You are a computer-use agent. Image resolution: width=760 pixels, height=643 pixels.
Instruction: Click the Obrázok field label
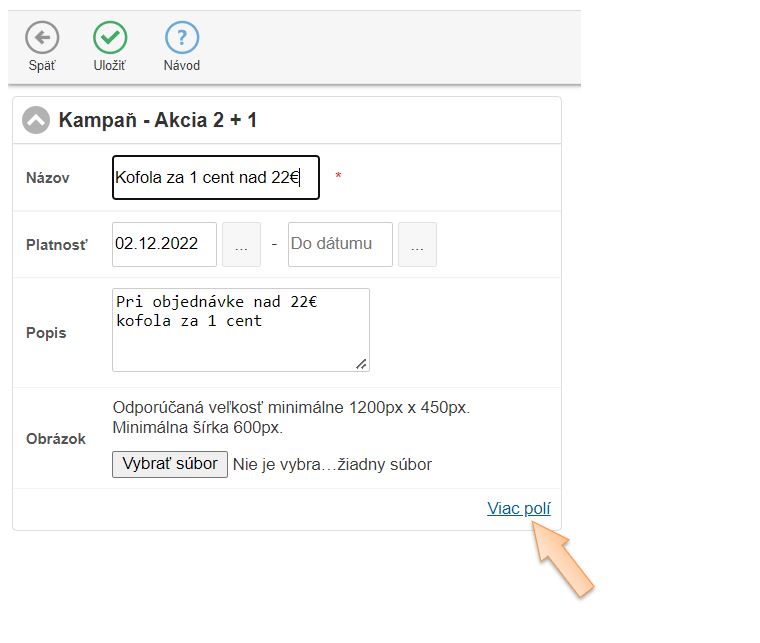click(x=56, y=439)
